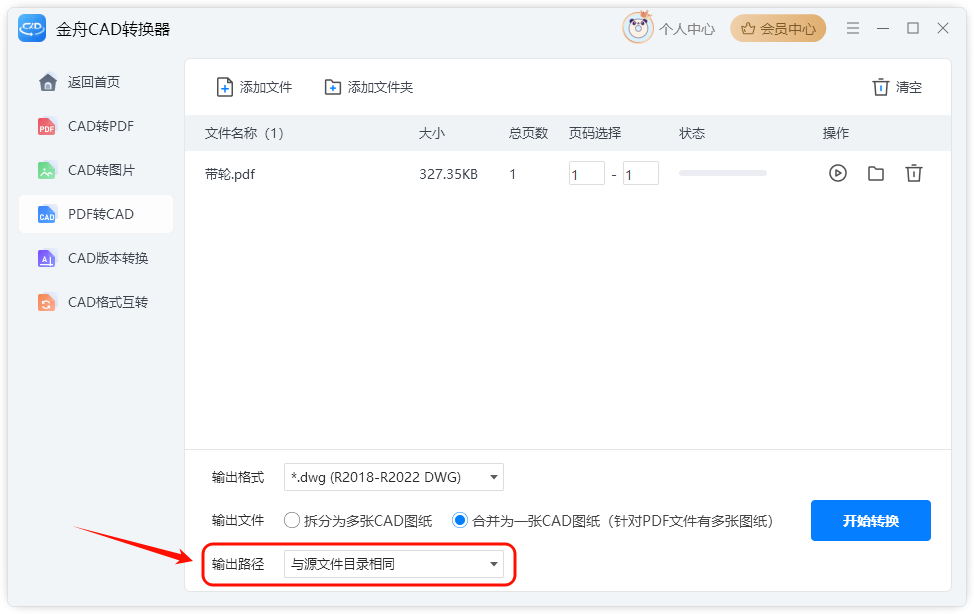974x614 pixels.
Task: Select the 带轮.pdf file name
Action: click(230, 174)
